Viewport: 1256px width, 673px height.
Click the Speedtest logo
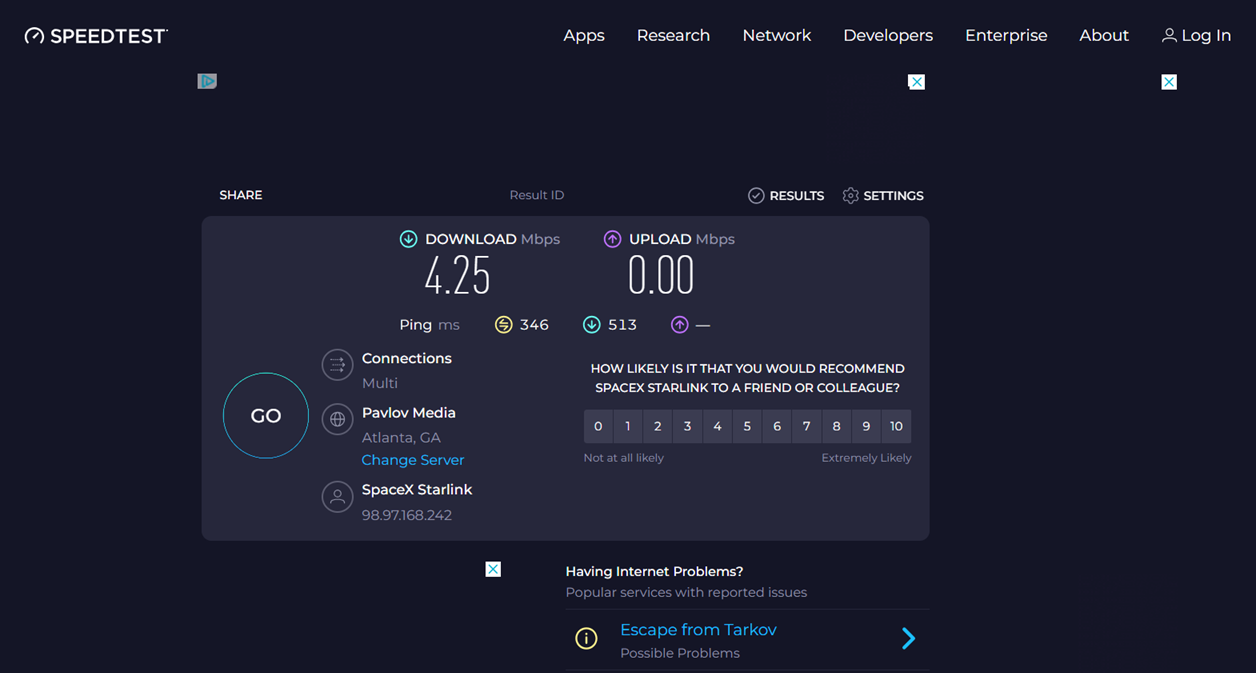96,36
